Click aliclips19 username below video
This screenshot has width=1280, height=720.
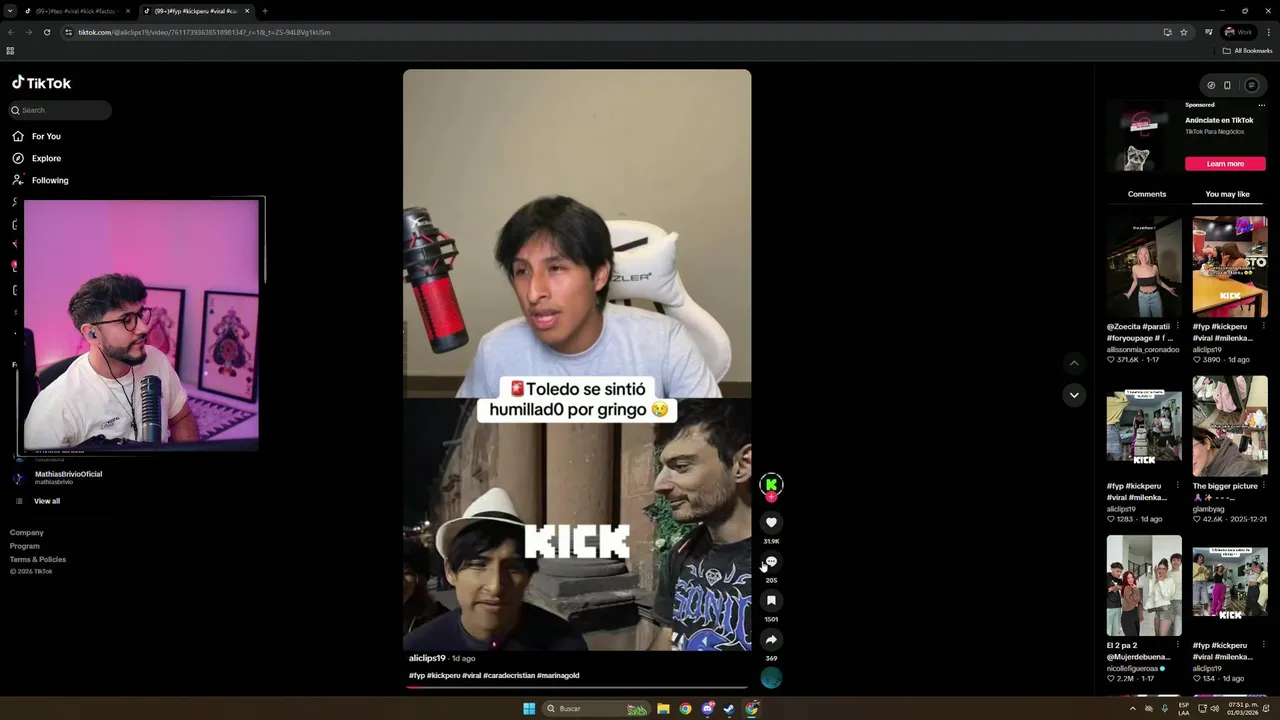tap(427, 658)
